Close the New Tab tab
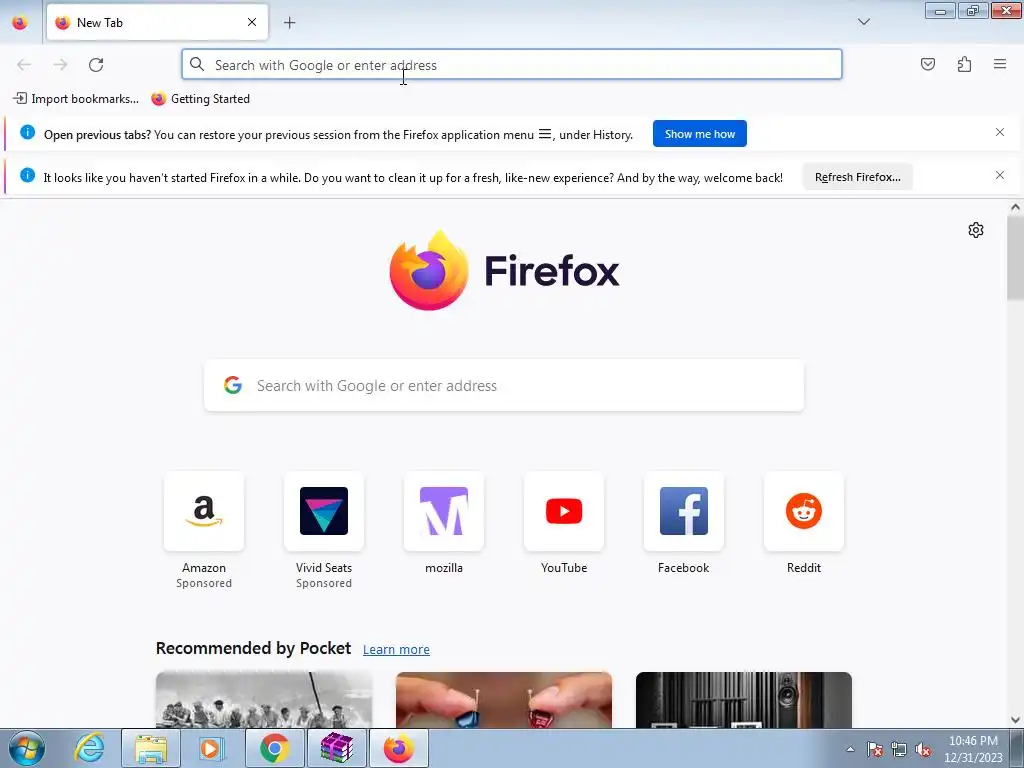Image resolution: width=1024 pixels, height=768 pixels. coord(251,22)
